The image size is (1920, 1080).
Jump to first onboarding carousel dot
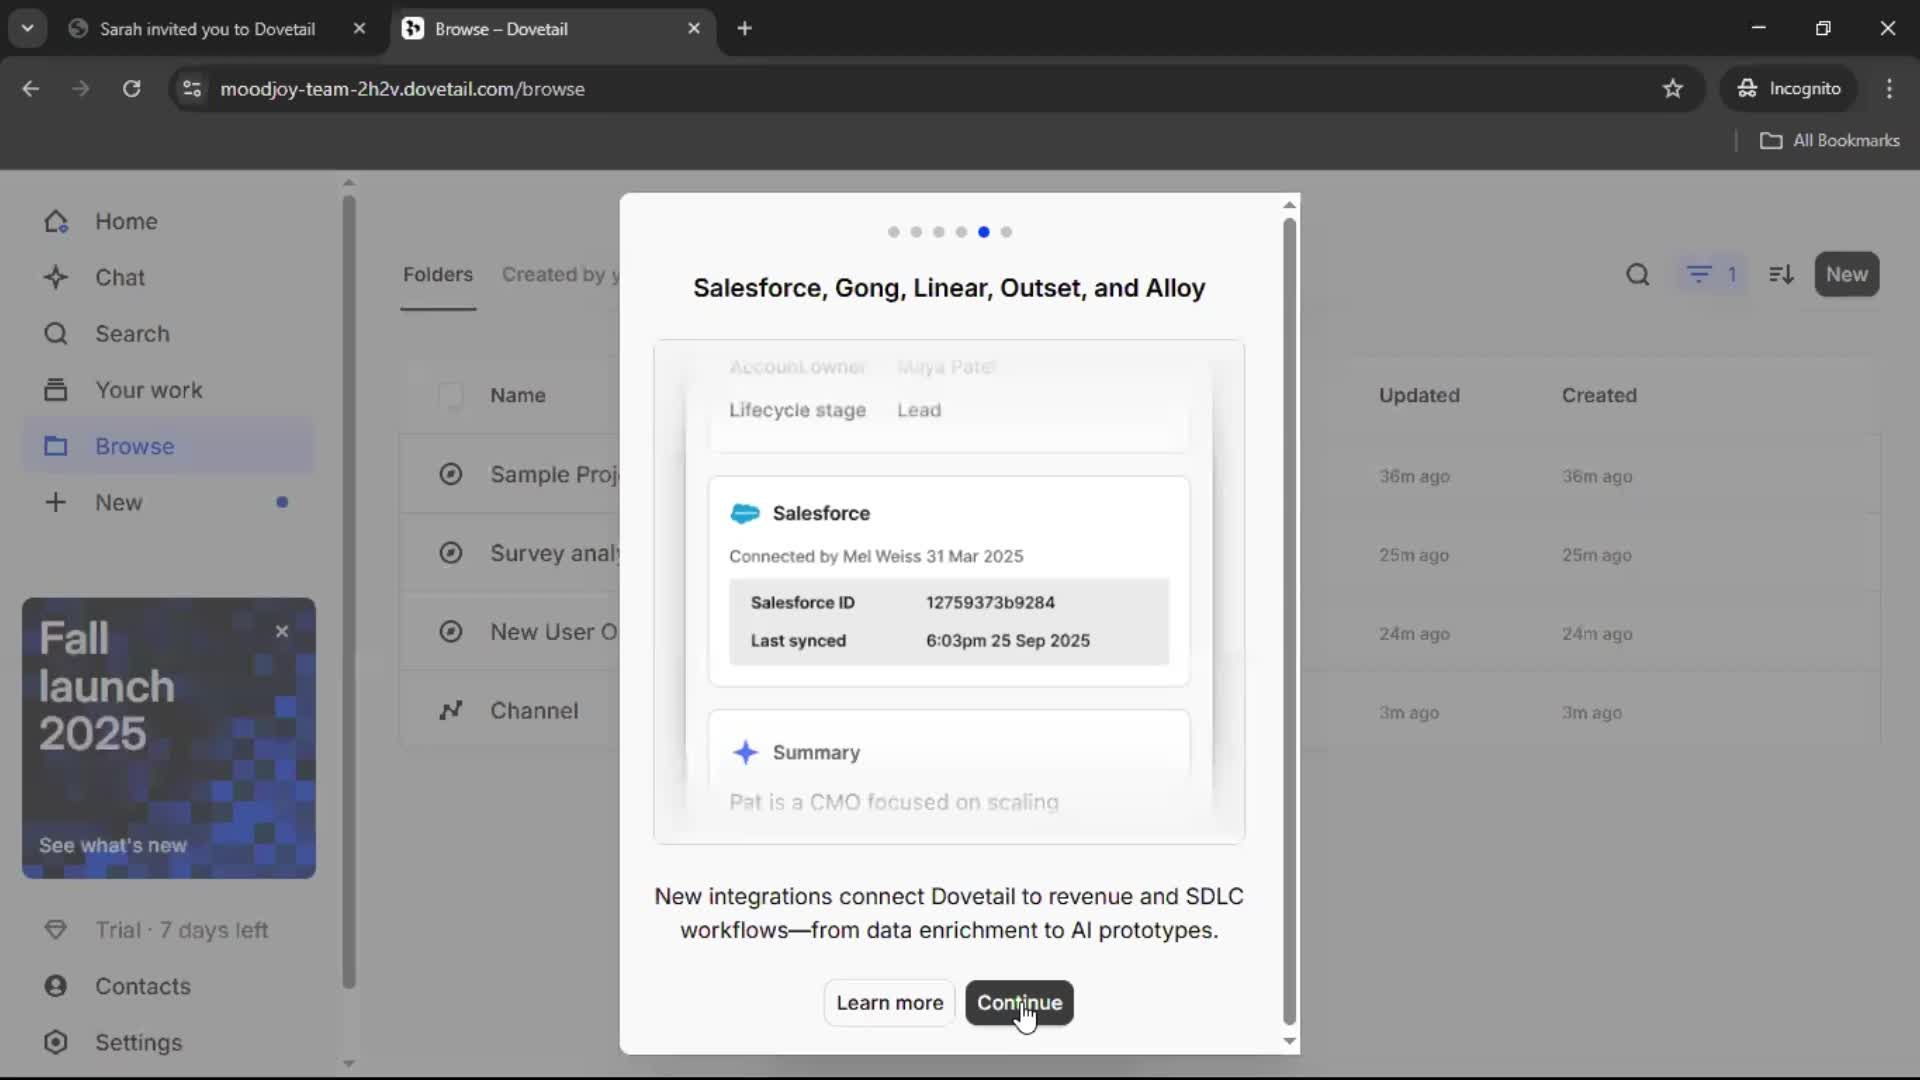pyautogui.click(x=893, y=232)
